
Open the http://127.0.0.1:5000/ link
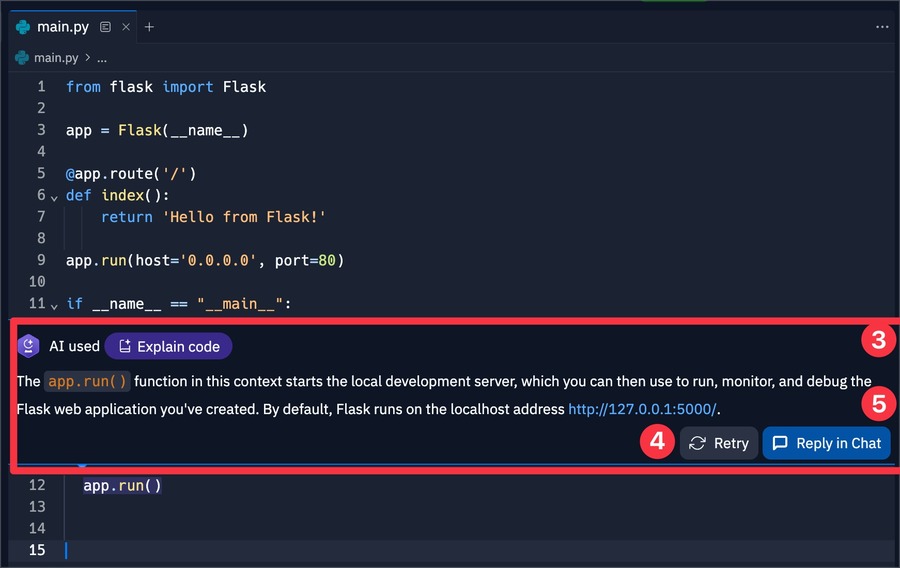(643, 409)
